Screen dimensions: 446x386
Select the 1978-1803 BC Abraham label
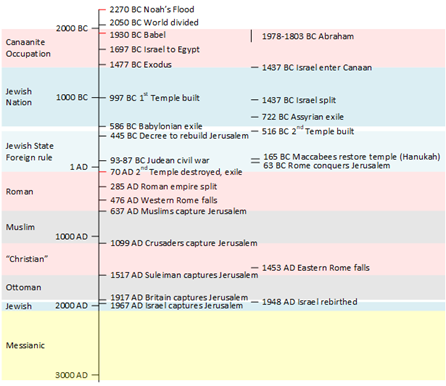coord(308,36)
